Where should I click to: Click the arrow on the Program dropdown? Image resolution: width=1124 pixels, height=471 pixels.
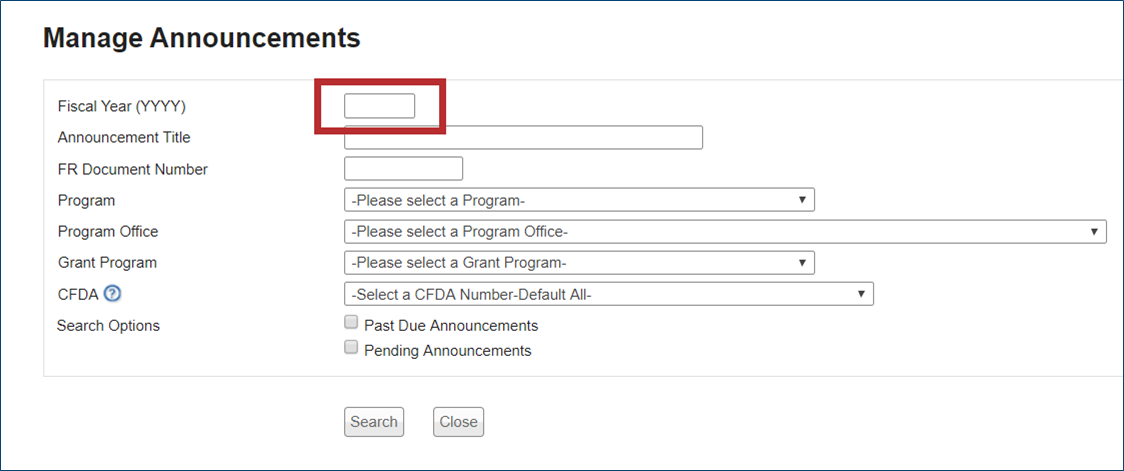point(802,200)
